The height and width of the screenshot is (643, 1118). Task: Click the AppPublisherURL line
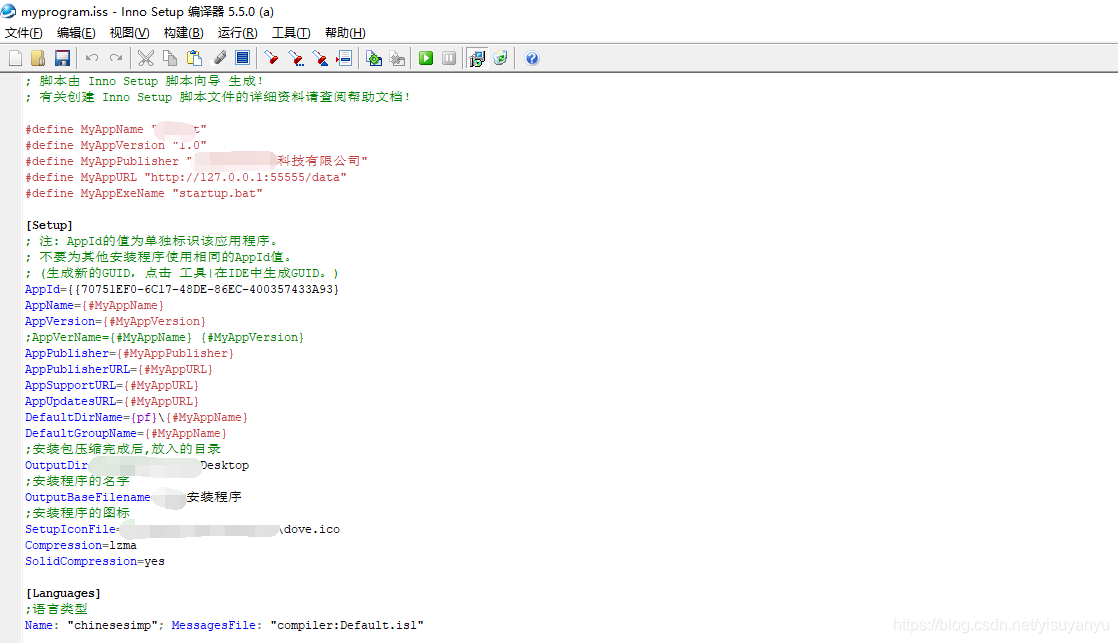pos(118,369)
